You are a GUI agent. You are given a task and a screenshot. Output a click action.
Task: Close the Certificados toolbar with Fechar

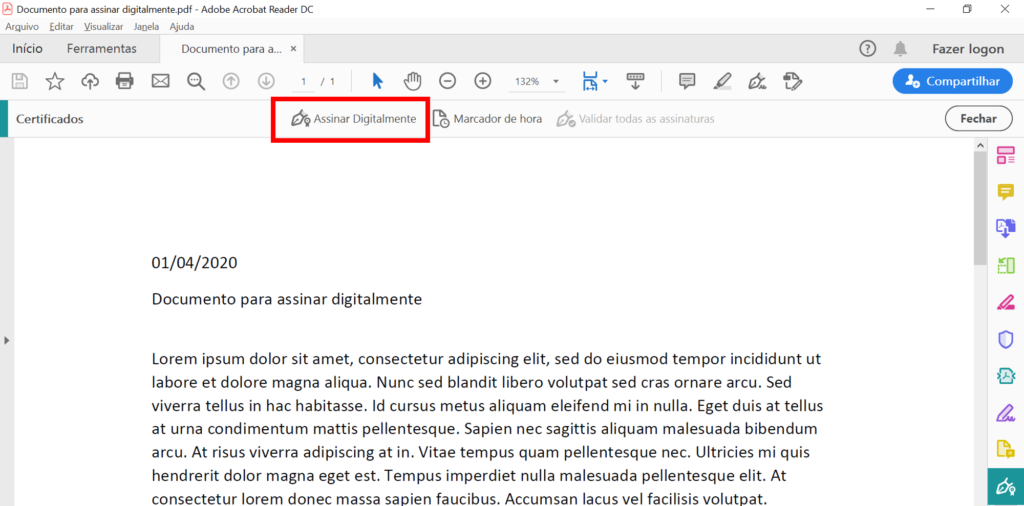click(x=977, y=119)
